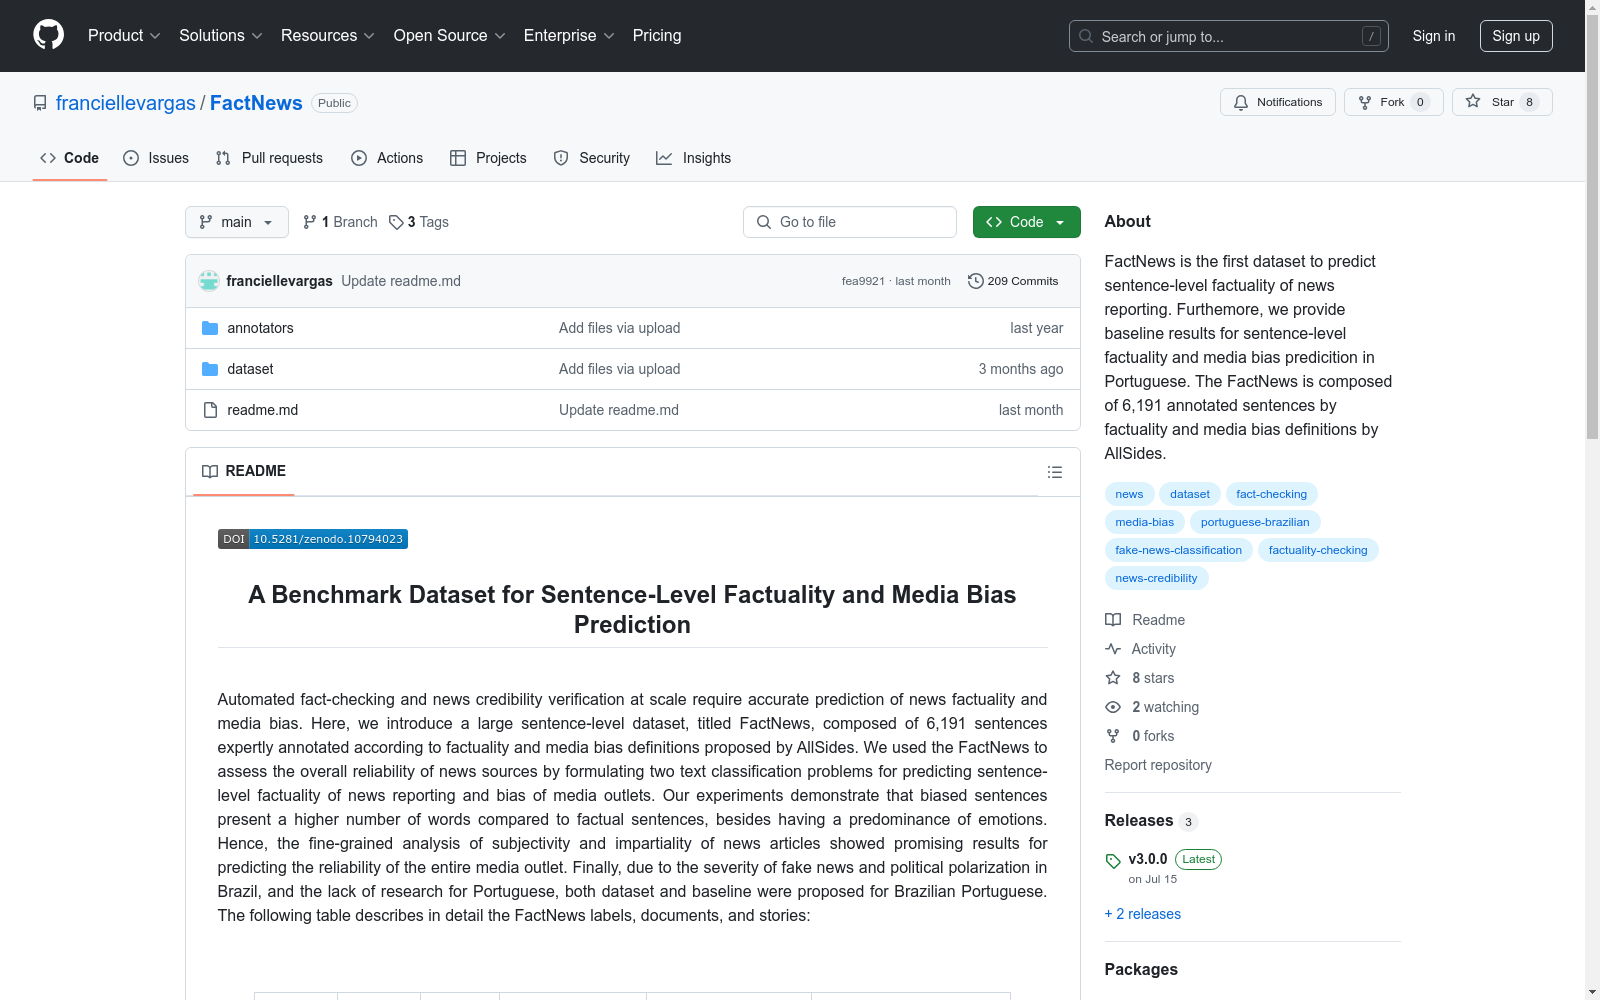This screenshot has width=1600, height=1000.
Task: Click the Projects table icon
Action: coord(458,158)
